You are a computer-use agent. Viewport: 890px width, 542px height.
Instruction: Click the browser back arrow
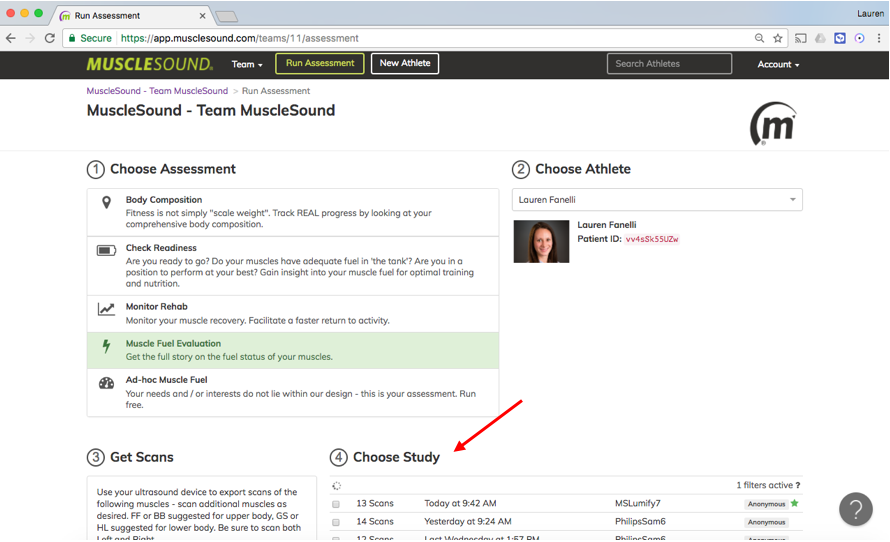pyautogui.click(x=11, y=38)
